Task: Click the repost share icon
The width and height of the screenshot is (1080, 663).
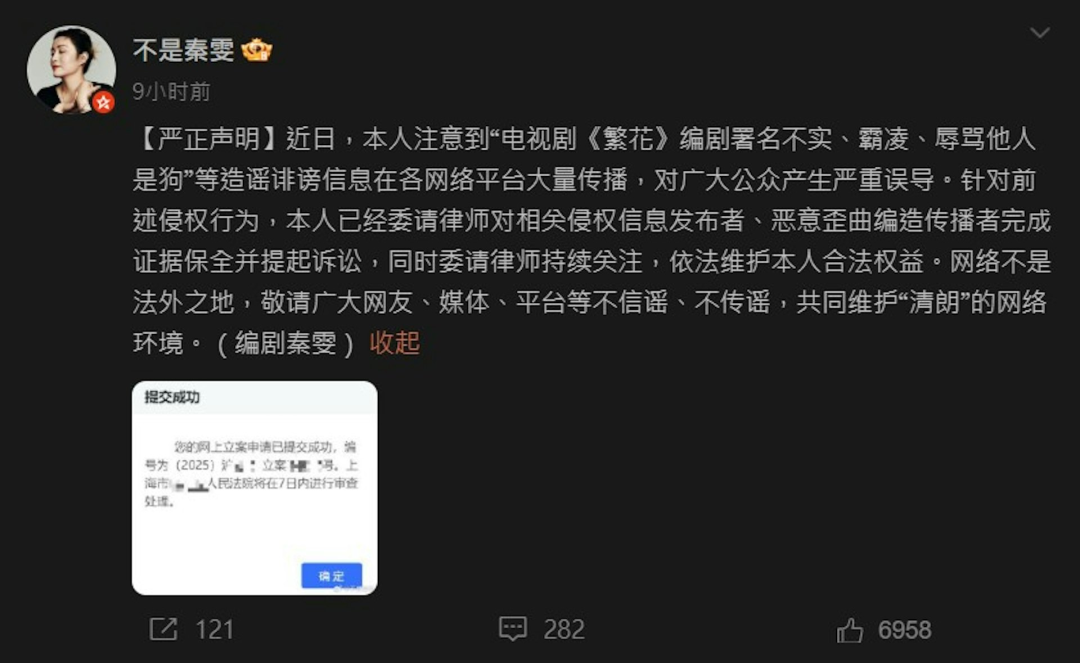Action: [x=164, y=629]
